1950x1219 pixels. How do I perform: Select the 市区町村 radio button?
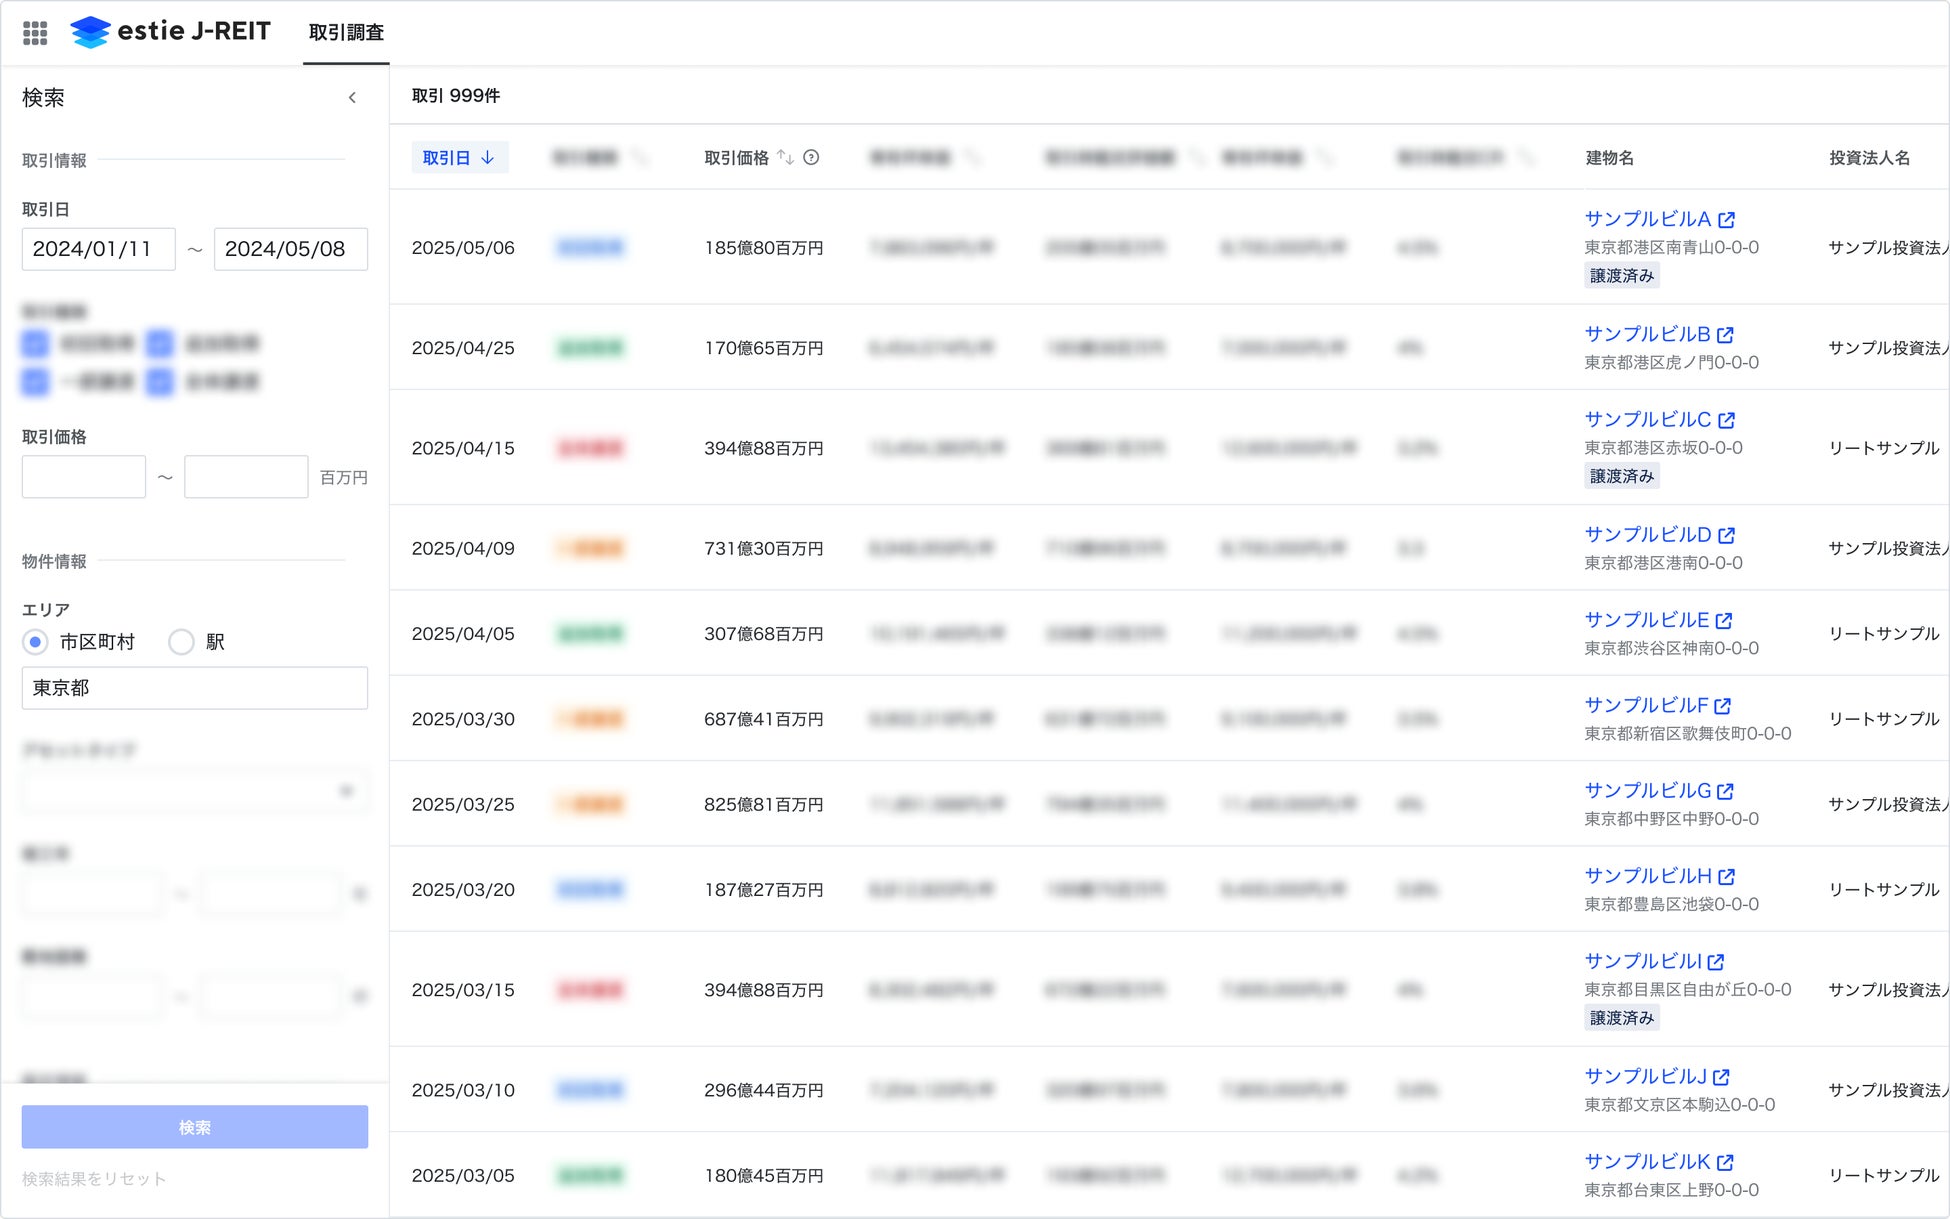click(x=36, y=642)
